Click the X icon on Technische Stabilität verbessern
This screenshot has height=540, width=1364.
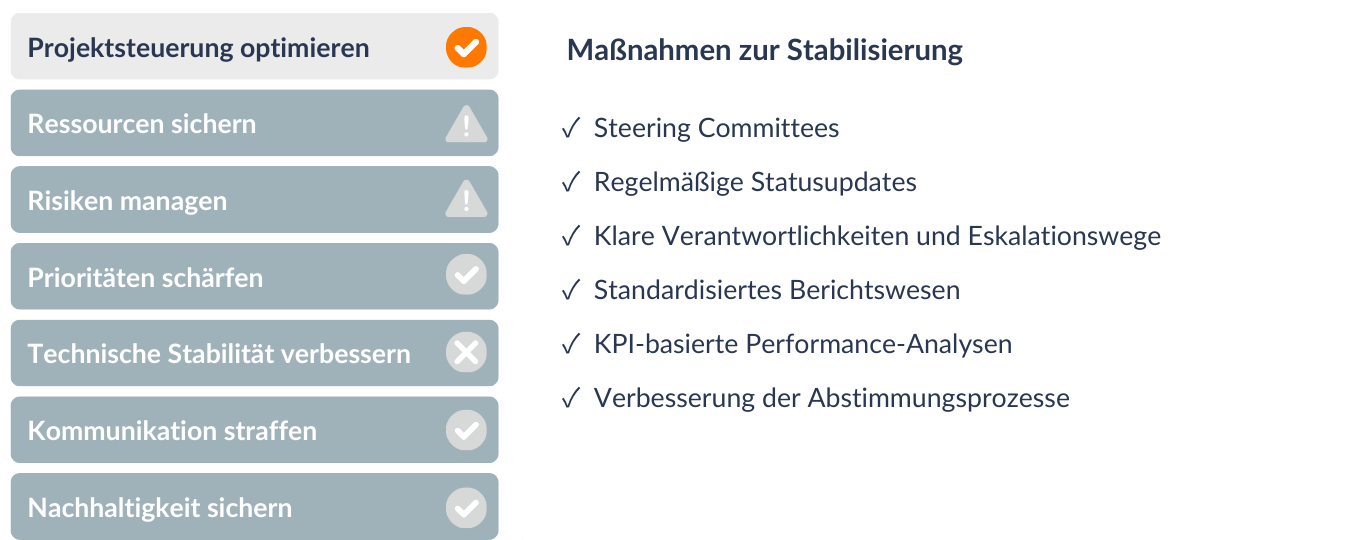pos(466,353)
